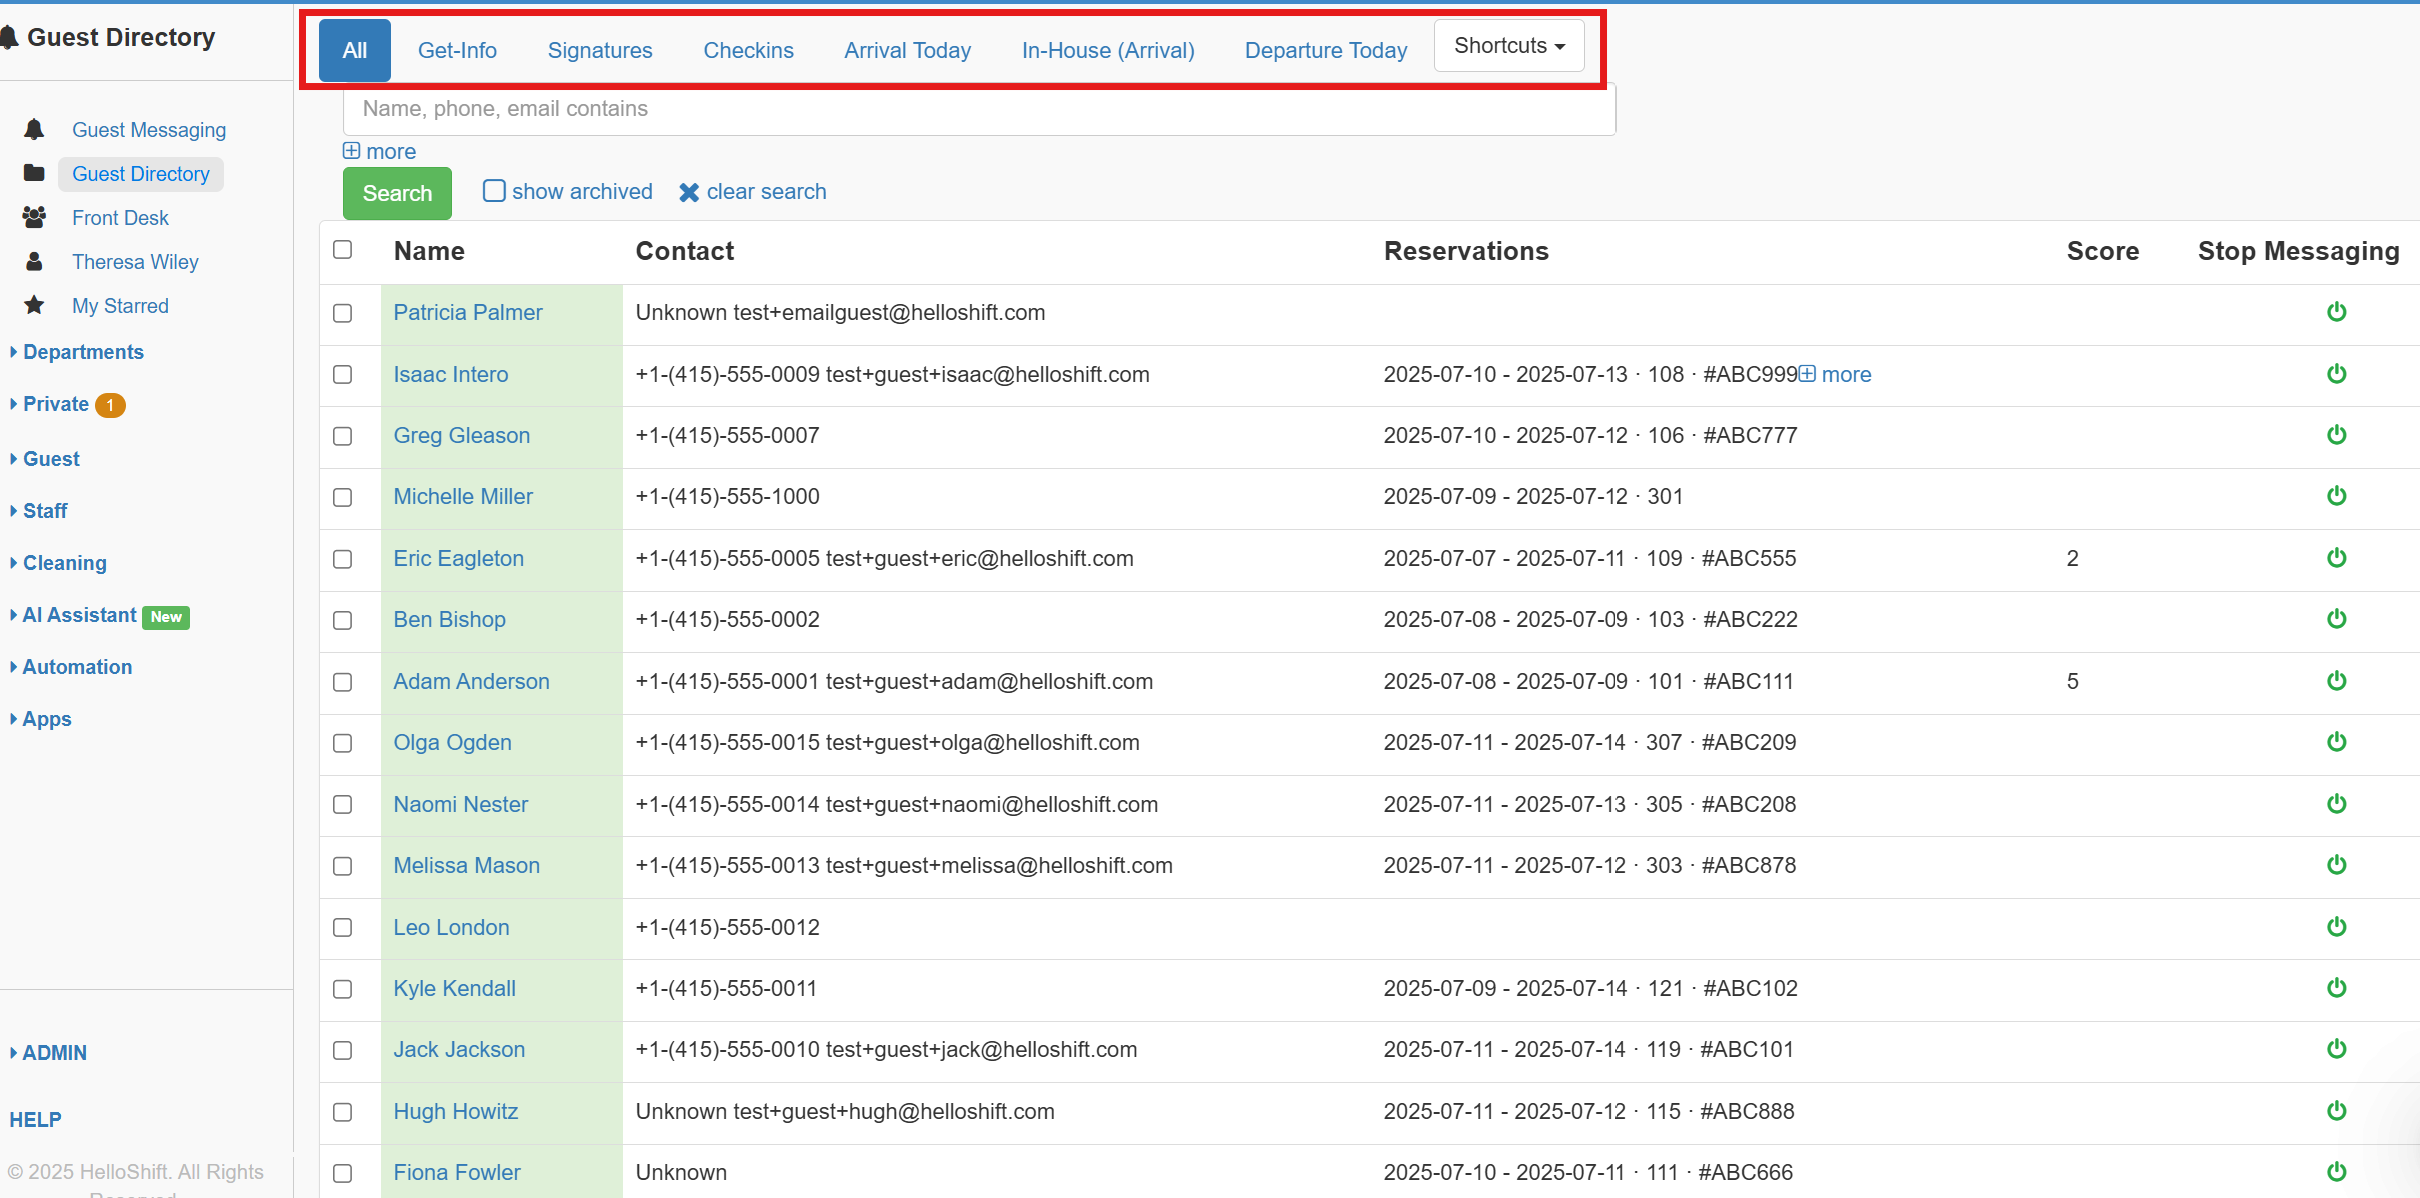Click the My Starred star icon

click(34, 305)
